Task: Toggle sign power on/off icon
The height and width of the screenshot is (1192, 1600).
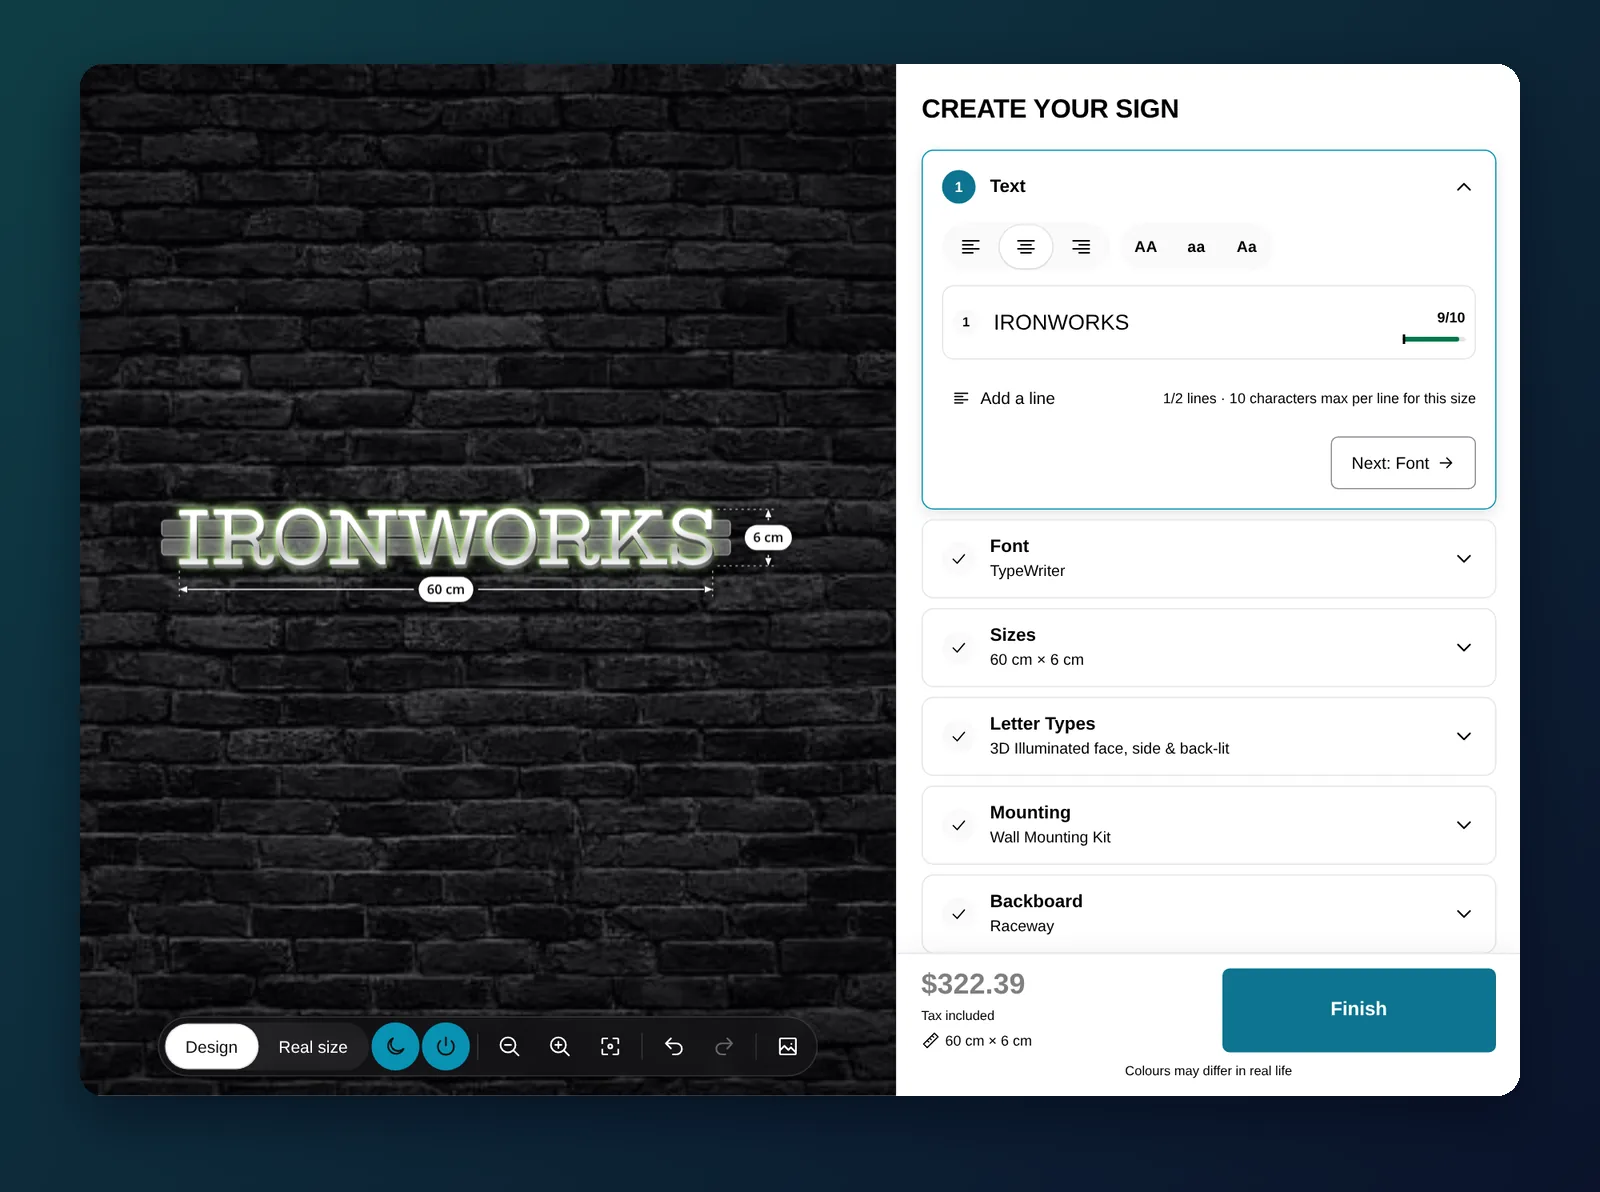Action: 446,1047
